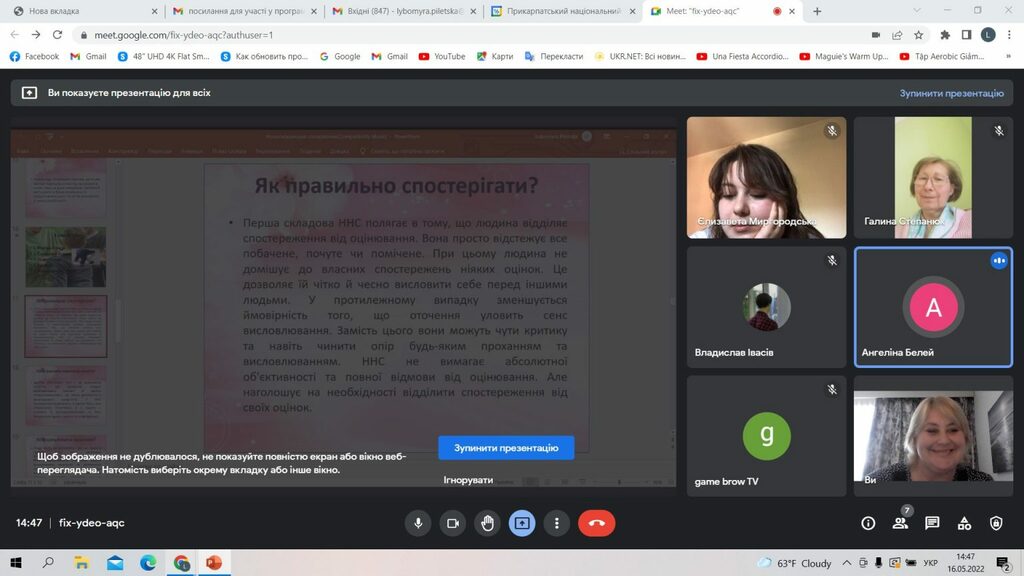
Task: Switch to the 'Вхідні (847)' Gmail tab
Action: coord(405,11)
